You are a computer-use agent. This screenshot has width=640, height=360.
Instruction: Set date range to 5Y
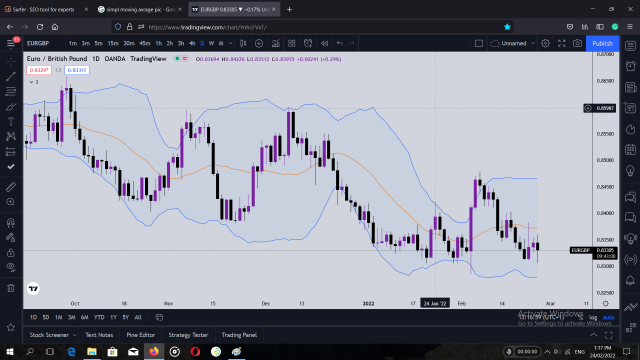126,317
